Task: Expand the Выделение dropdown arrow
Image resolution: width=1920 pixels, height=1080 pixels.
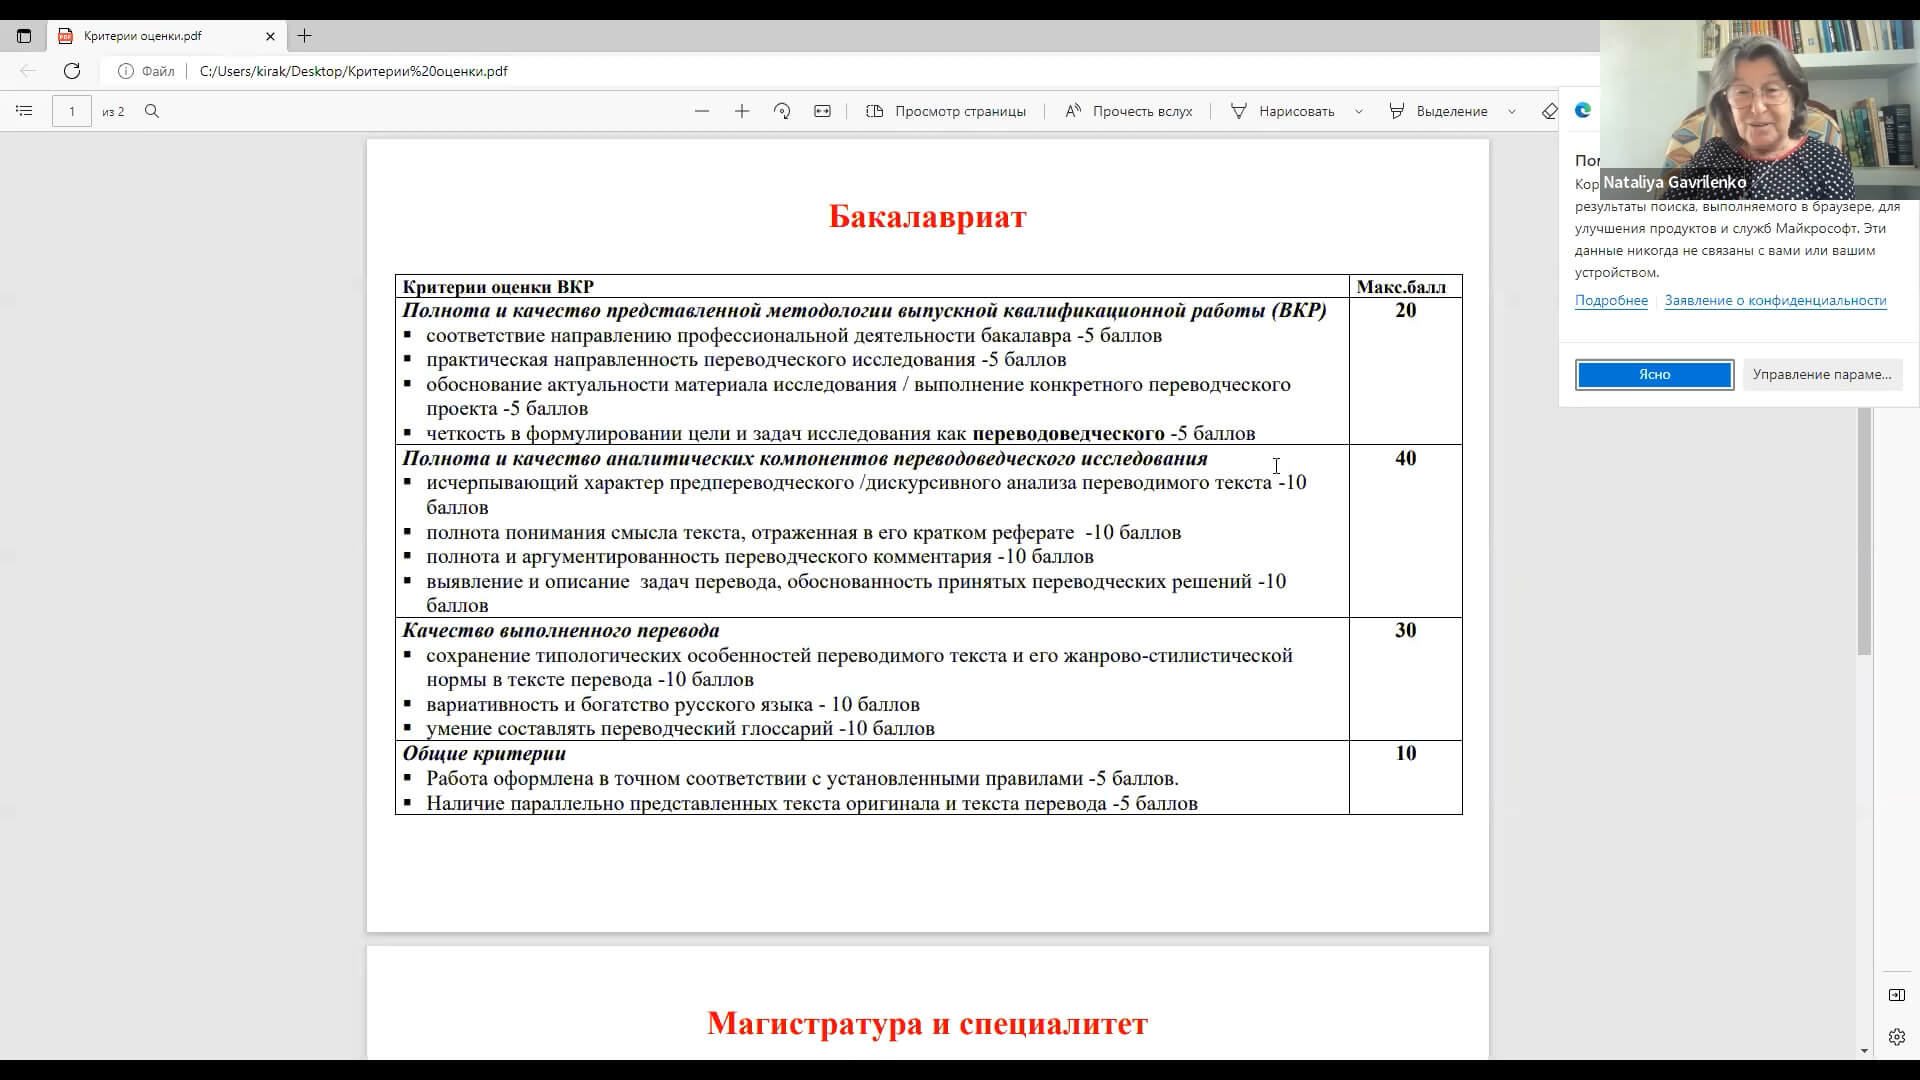Action: tap(1511, 111)
